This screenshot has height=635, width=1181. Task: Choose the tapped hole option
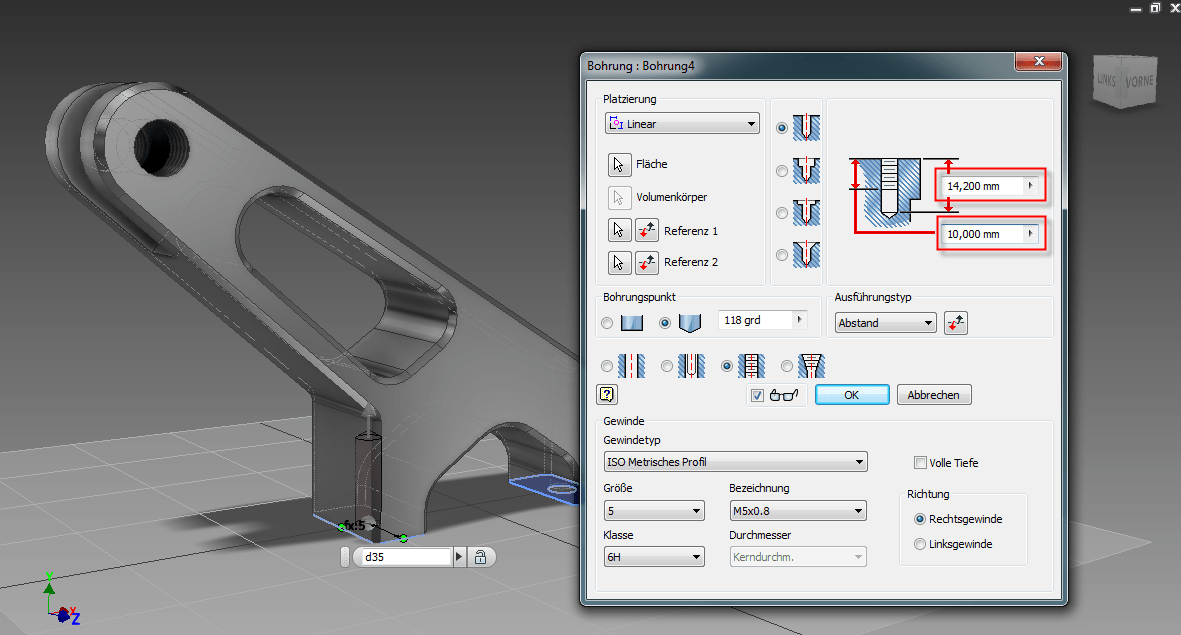tap(727, 366)
